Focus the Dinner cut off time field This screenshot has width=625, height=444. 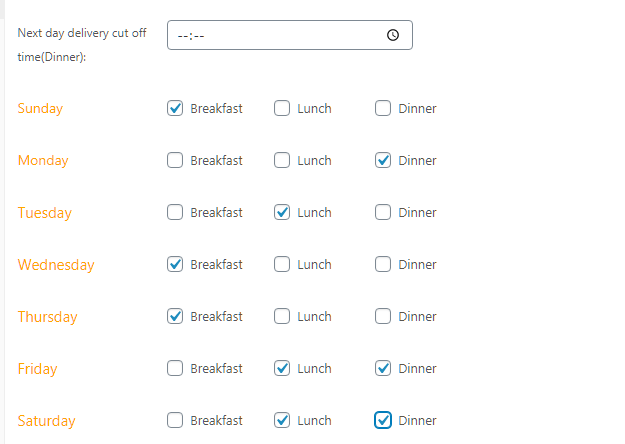(x=290, y=35)
